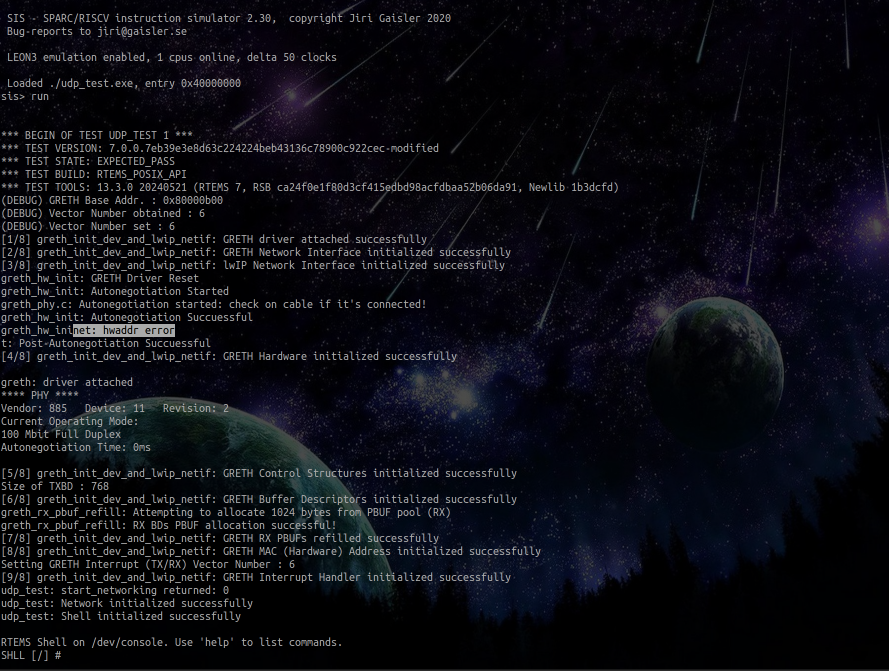Click '(DEBUG) Vector Number obtained : 6'
The image size is (889, 671).
pyautogui.click(x=103, y=214)
